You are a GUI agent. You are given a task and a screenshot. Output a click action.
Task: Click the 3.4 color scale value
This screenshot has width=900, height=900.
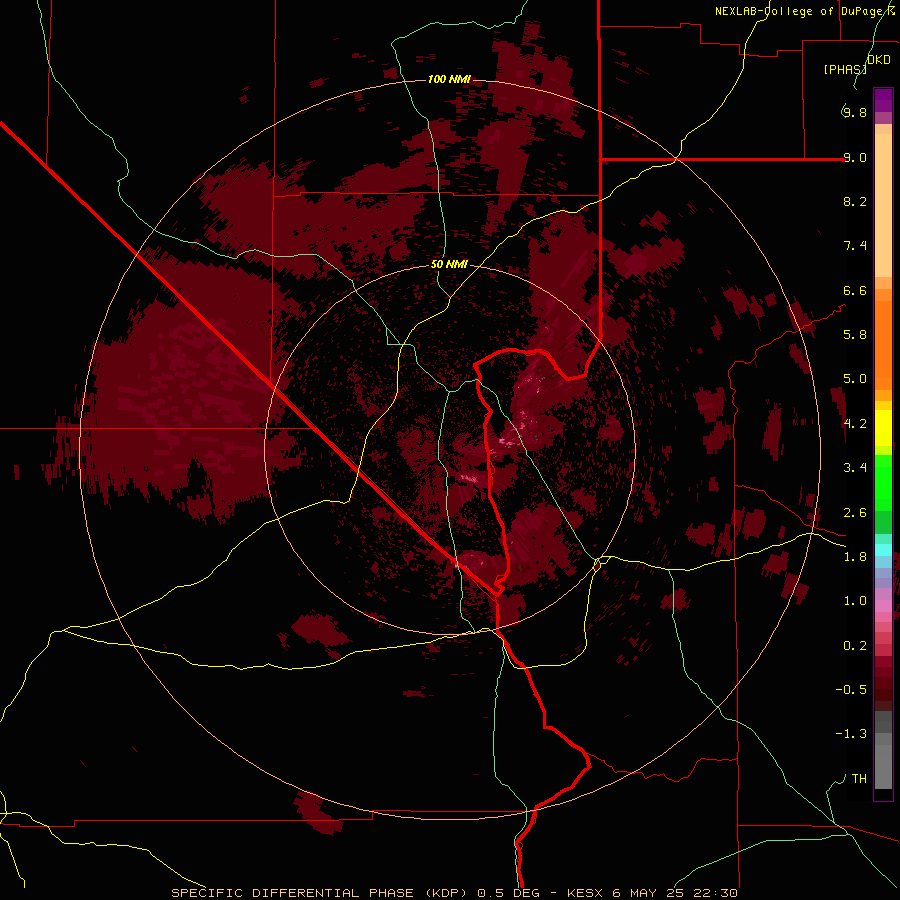tap(855, 468)
